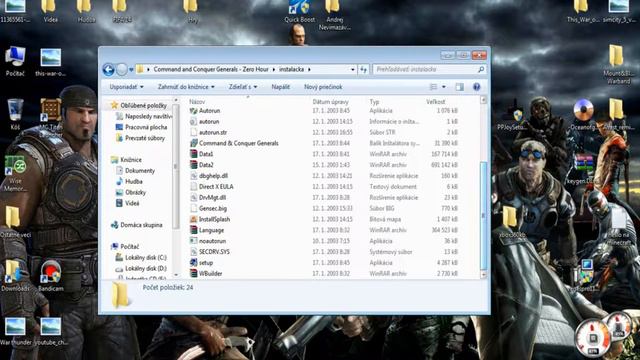This screenshot has height=360, width=640.
Task: Open the address bar history dropdown
Action: 353,70
